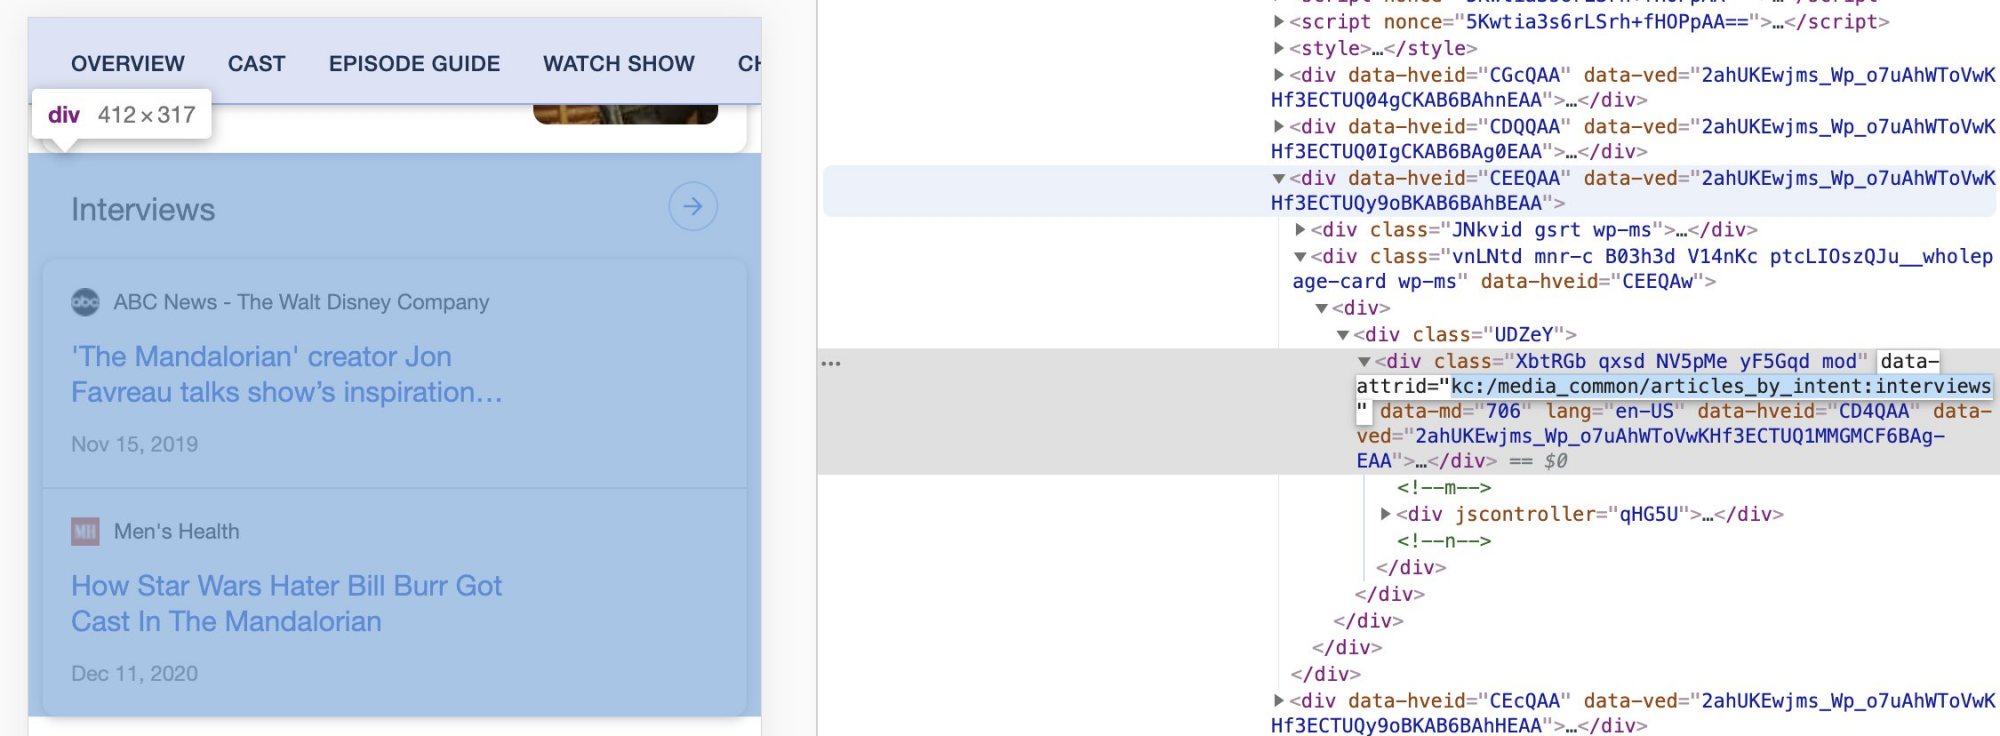Click the thumbnail image under the tab bar

pos(625,114)
